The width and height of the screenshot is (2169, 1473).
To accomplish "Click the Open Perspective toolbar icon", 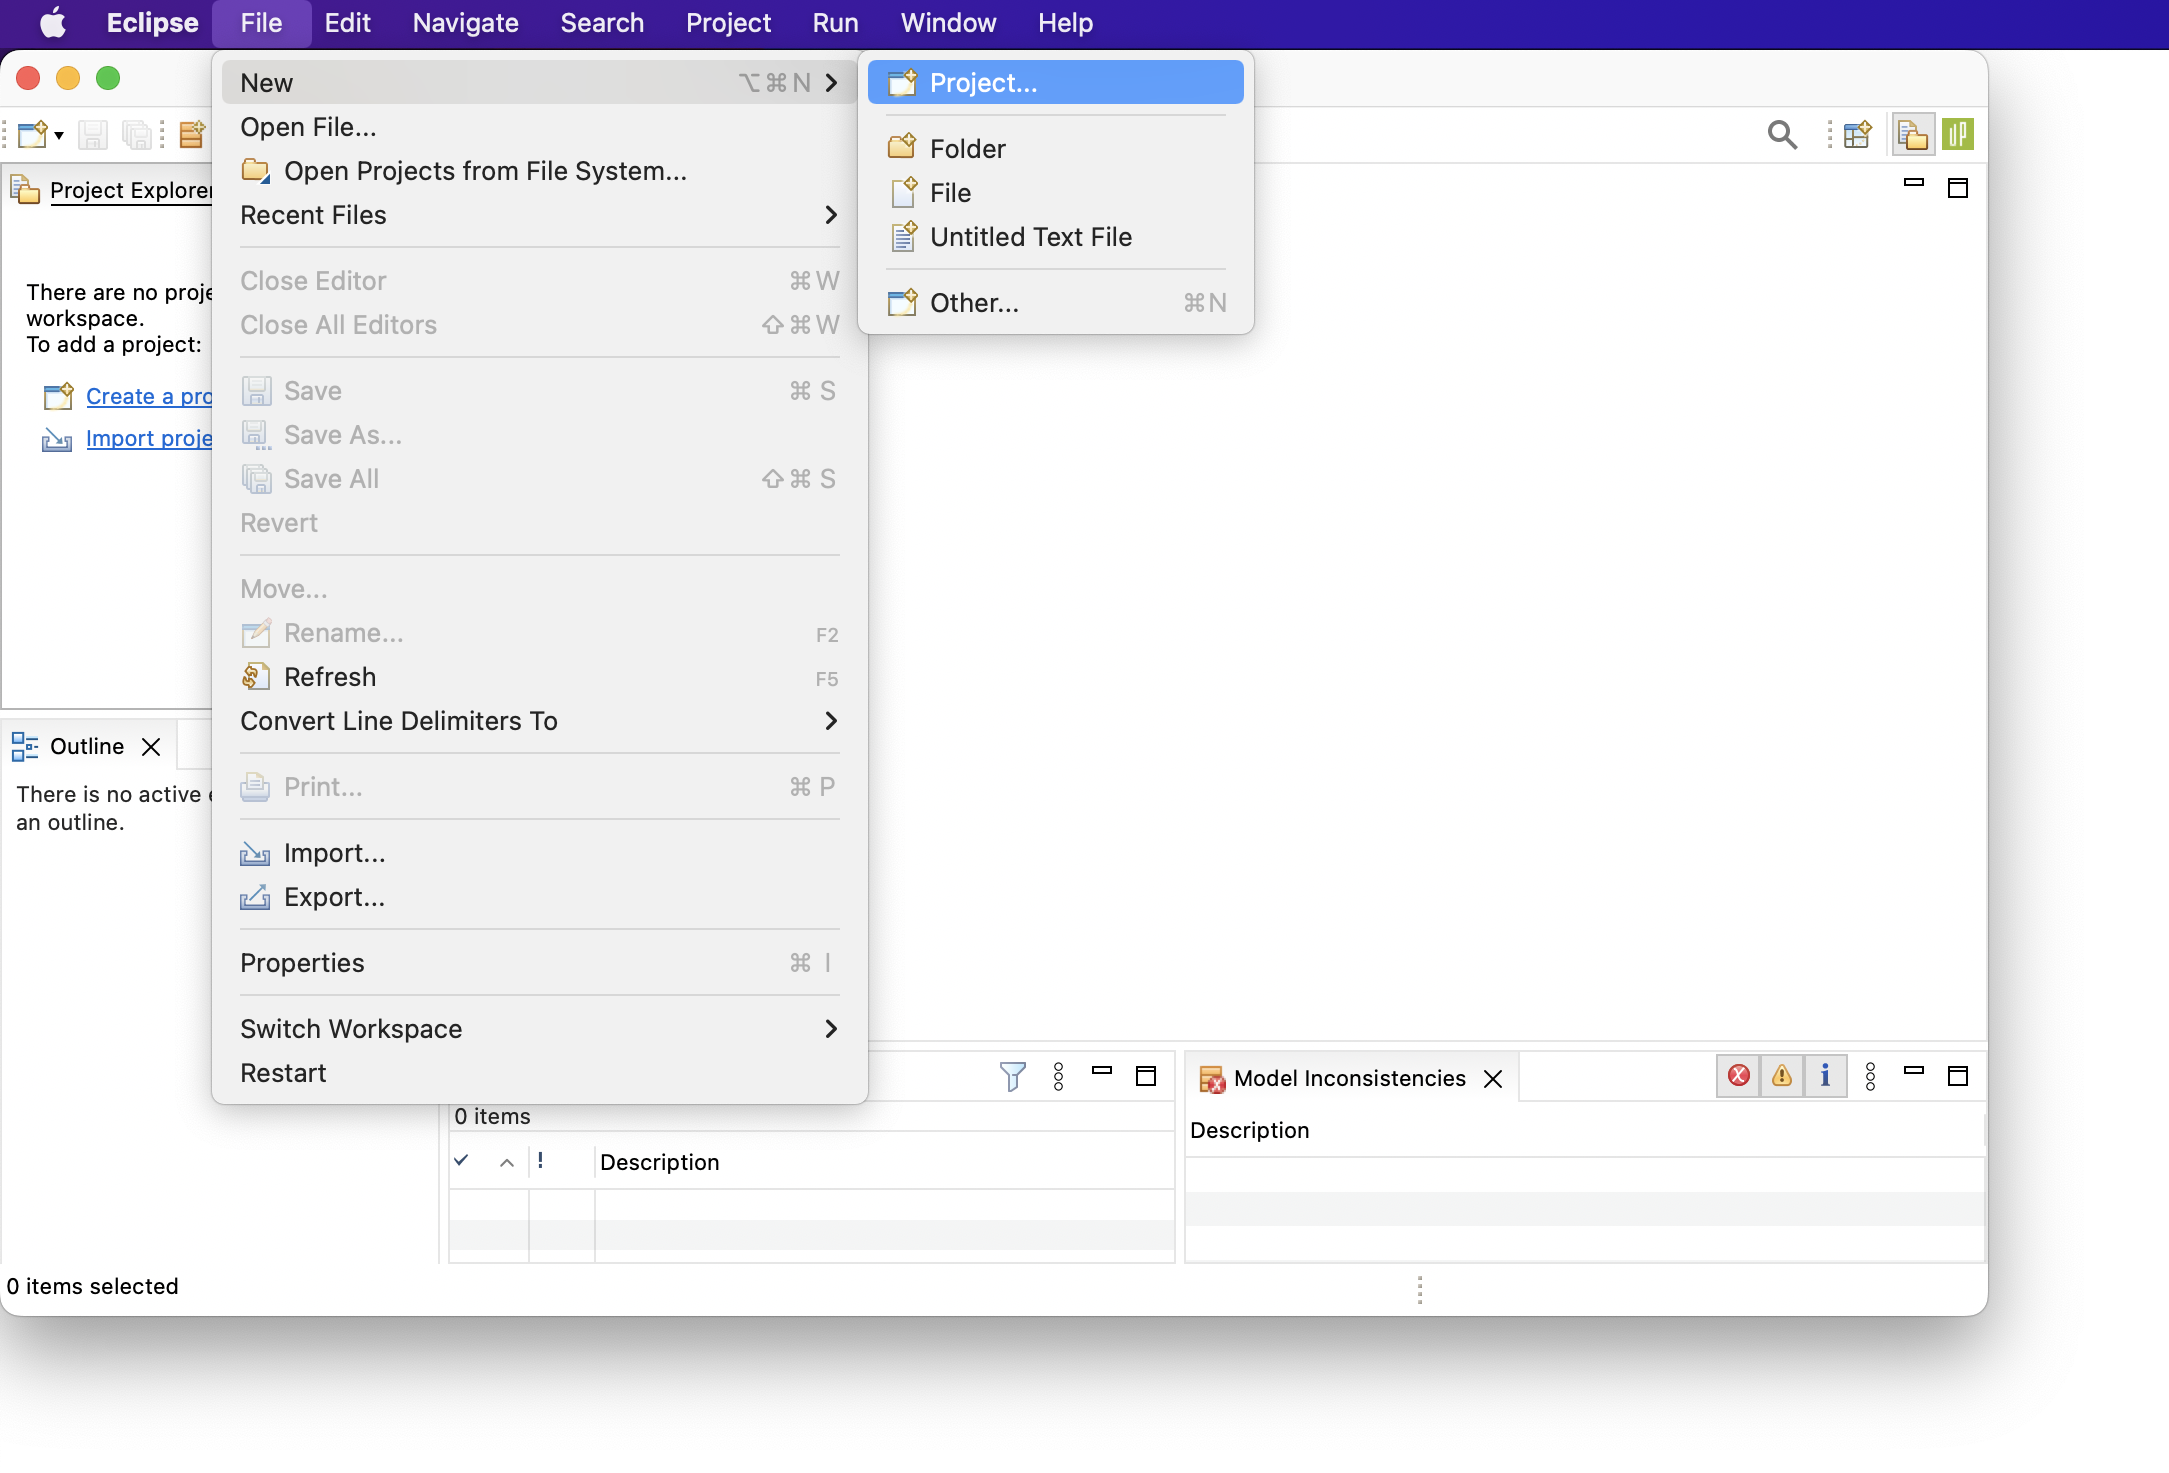I will (x=1857, y=134).
